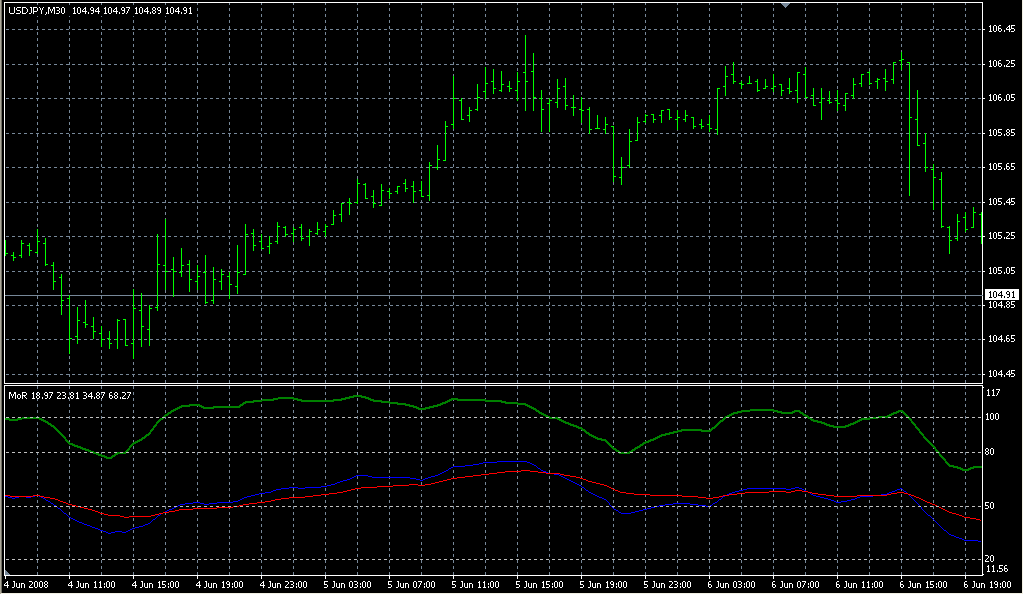Click the MoR indicator values label
The width and height of the screenshot is (1024, 594).
(x=69, y=395)
